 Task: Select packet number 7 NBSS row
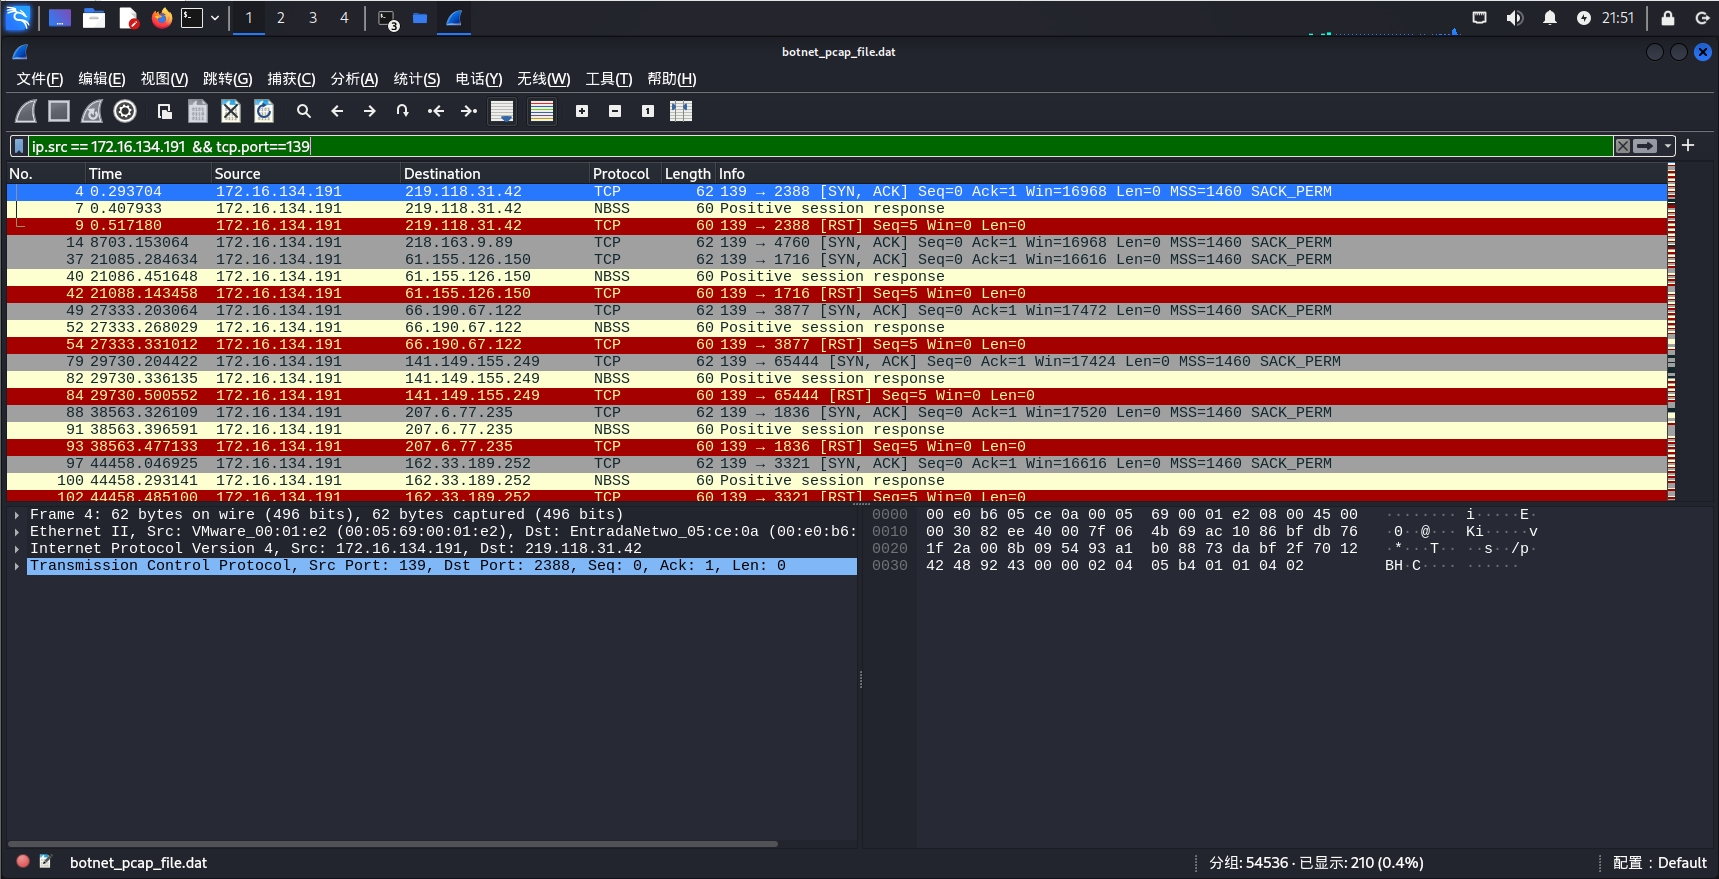(x=836, y=209)
